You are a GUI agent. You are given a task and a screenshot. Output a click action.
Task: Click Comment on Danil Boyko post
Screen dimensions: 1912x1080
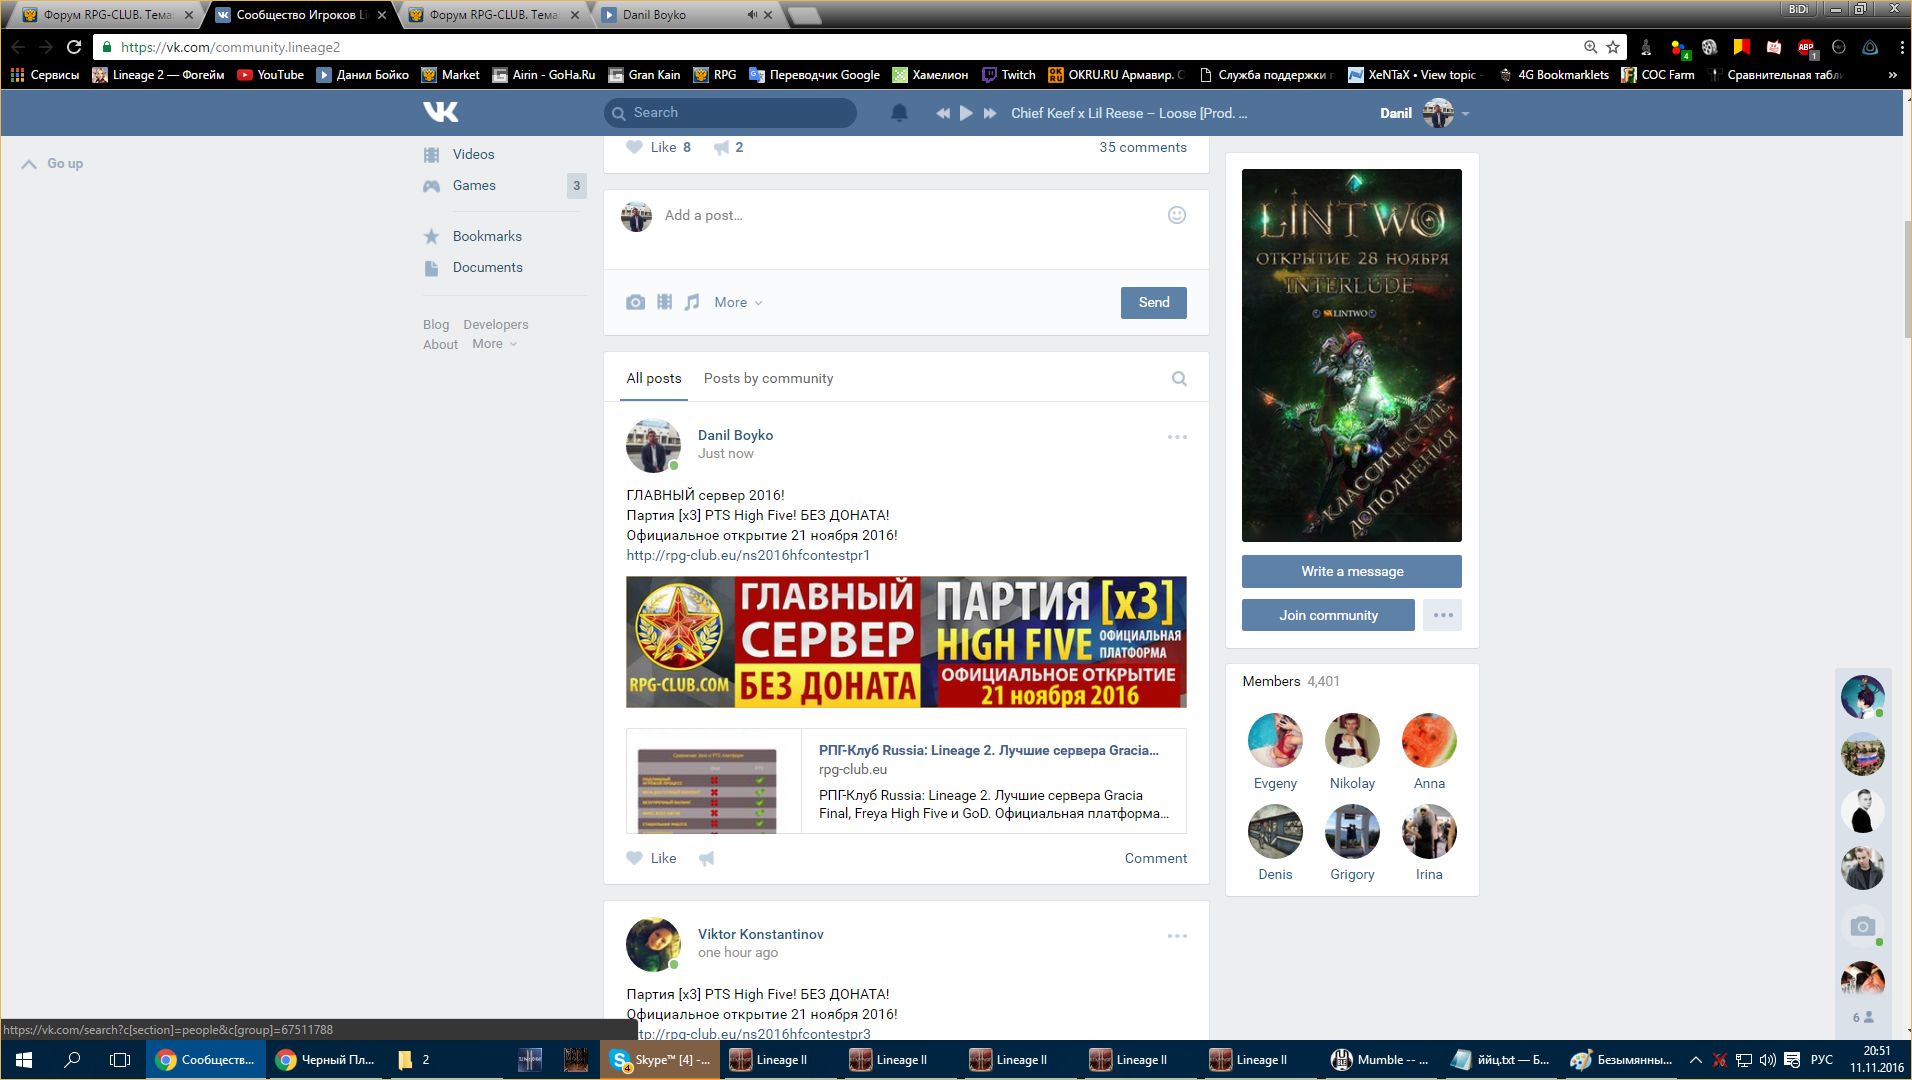tap(1156, 858)
